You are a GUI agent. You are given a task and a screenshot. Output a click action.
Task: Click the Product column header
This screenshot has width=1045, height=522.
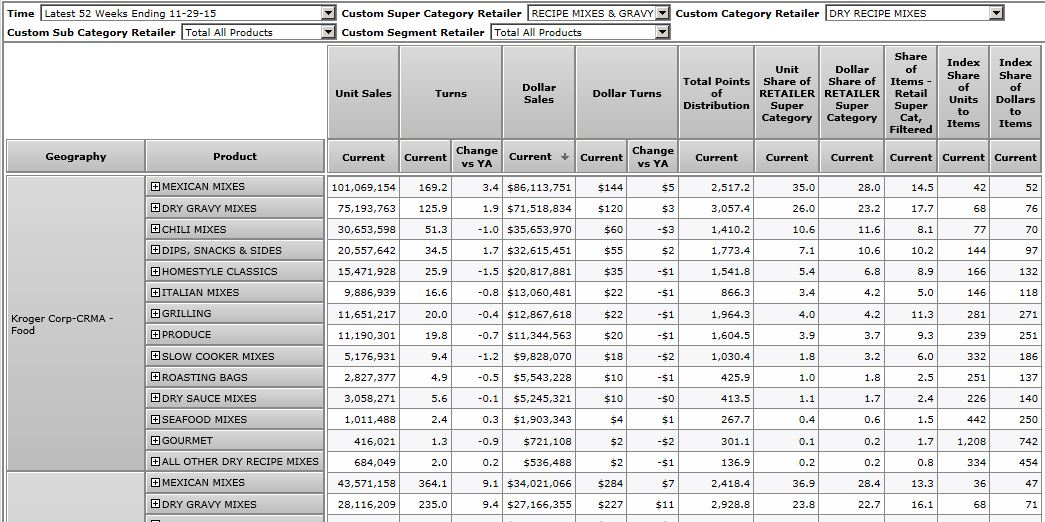(235, 157)
